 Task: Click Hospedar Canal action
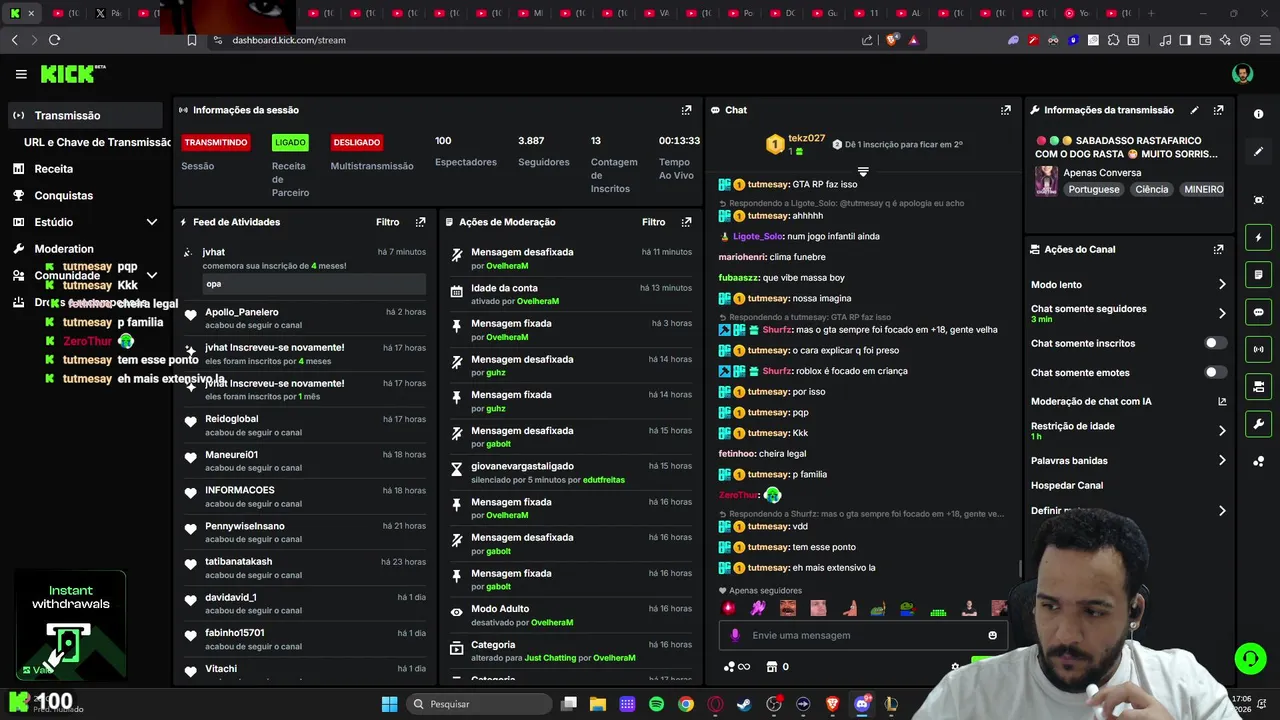tap(1067, 486)
